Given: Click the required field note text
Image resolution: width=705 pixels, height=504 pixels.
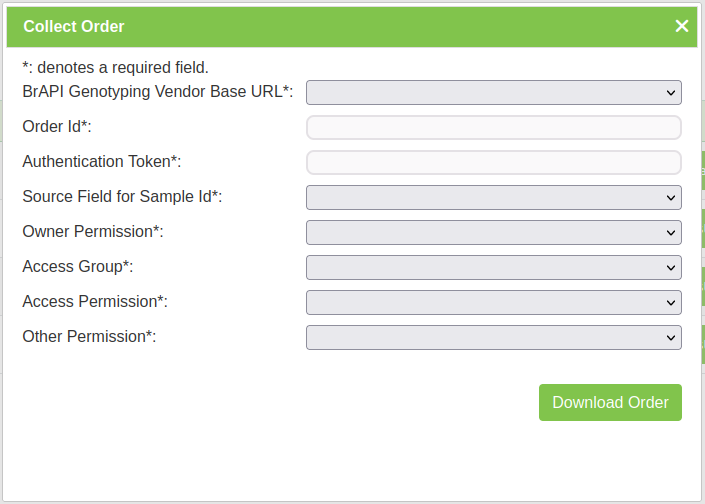Looking at the screenshot, I should tap(115, 68).
